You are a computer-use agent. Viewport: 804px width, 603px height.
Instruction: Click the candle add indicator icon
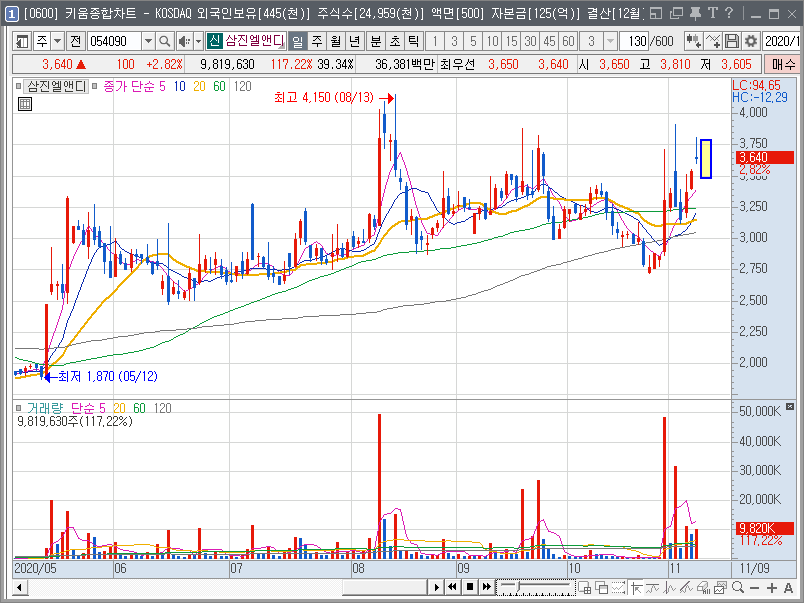pyautogui.click(x=694, y=41)
